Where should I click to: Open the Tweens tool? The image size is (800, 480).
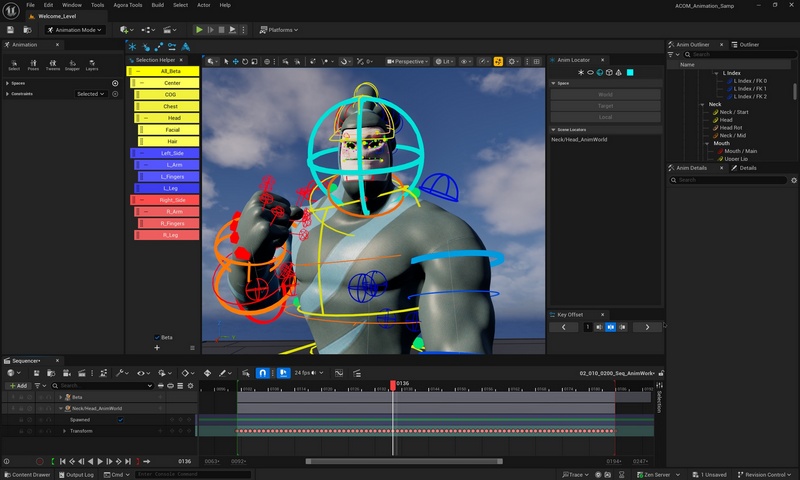pyautogui.click(x=53, y=65)
